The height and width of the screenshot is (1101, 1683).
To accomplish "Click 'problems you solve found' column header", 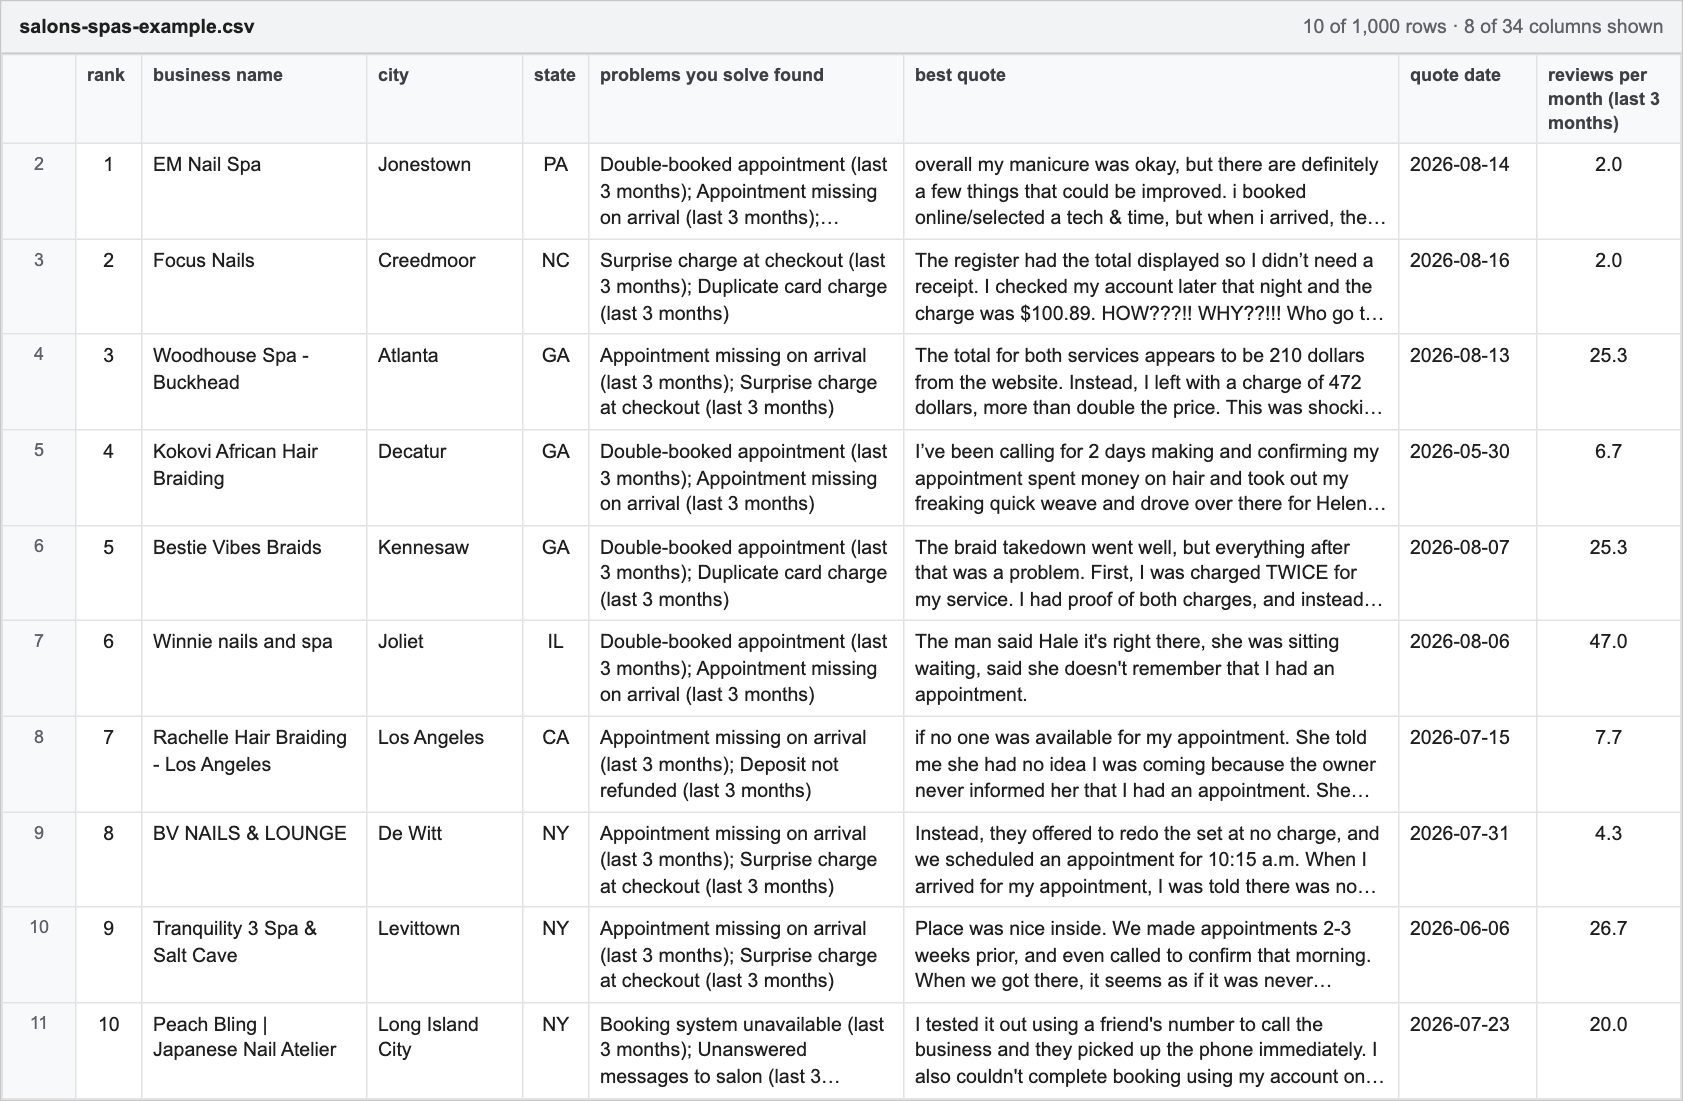I will click(x=746, y=98).
